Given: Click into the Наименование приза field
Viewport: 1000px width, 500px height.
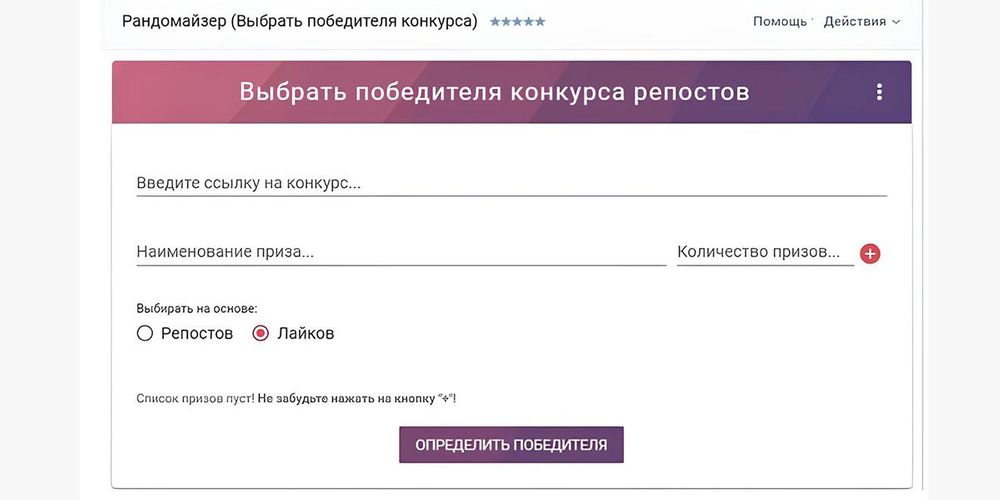Looking at the screenshot, I should (x=400, y=253).
